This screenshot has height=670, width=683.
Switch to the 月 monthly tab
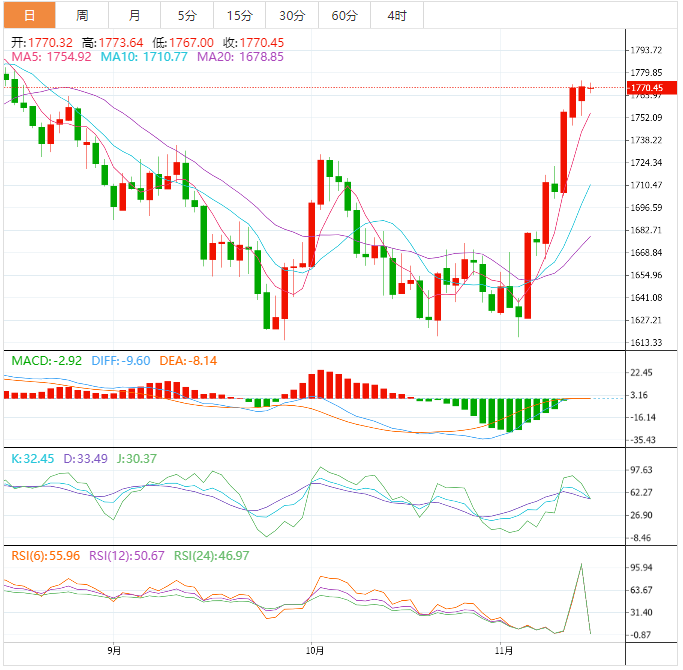pos(135,16)
